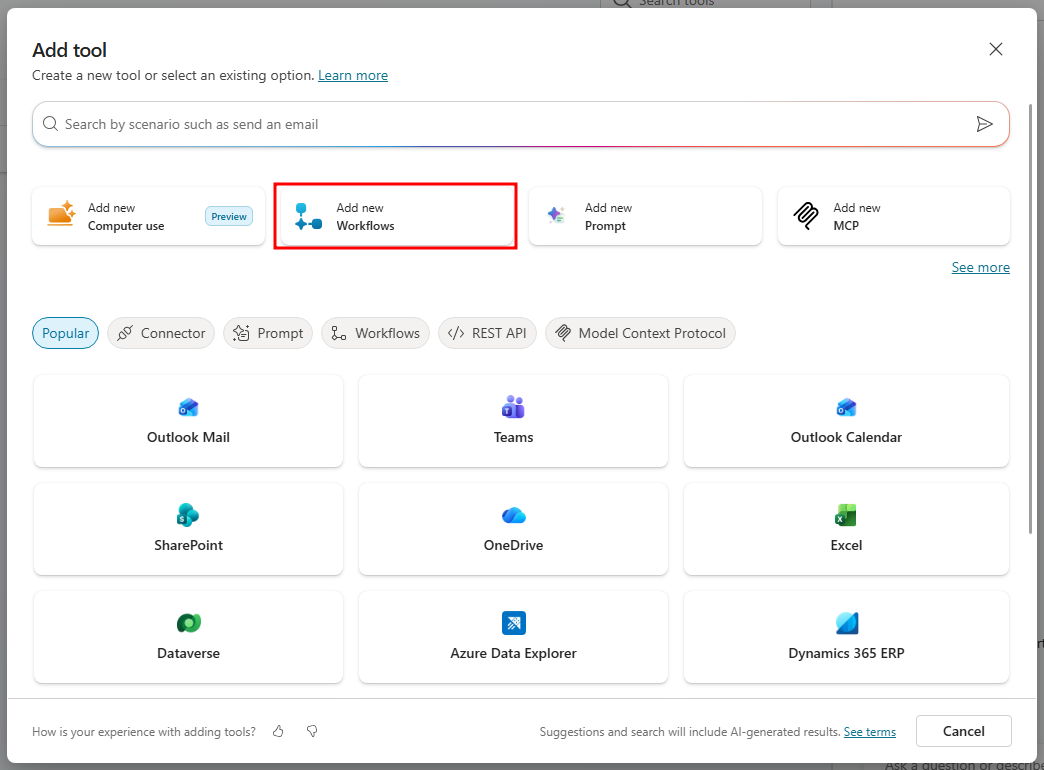Click the 'How is your experience' feedback text
This screenshot has width=1044, height=770.
coord(144,731)
